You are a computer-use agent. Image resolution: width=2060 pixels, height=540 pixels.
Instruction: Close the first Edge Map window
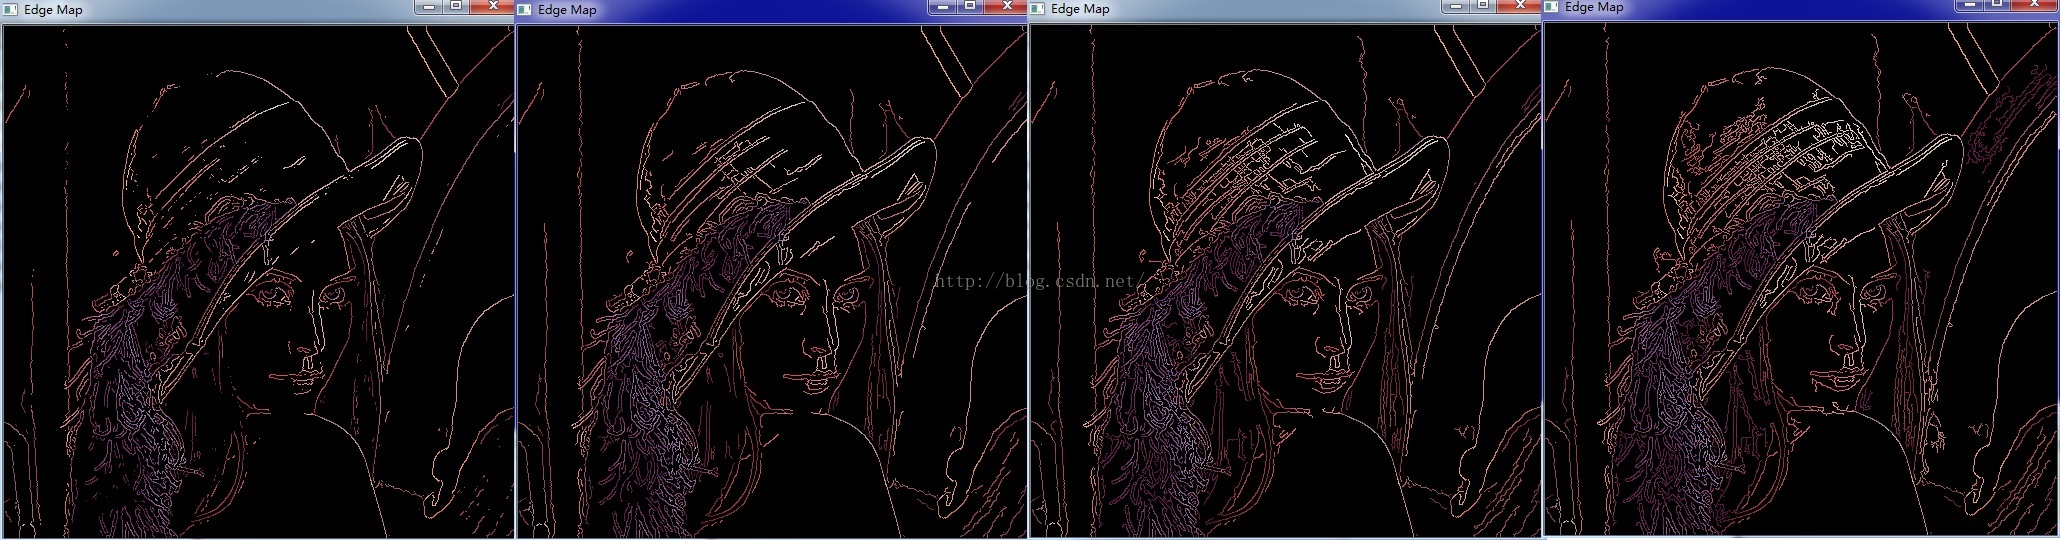tap(491, 6)
